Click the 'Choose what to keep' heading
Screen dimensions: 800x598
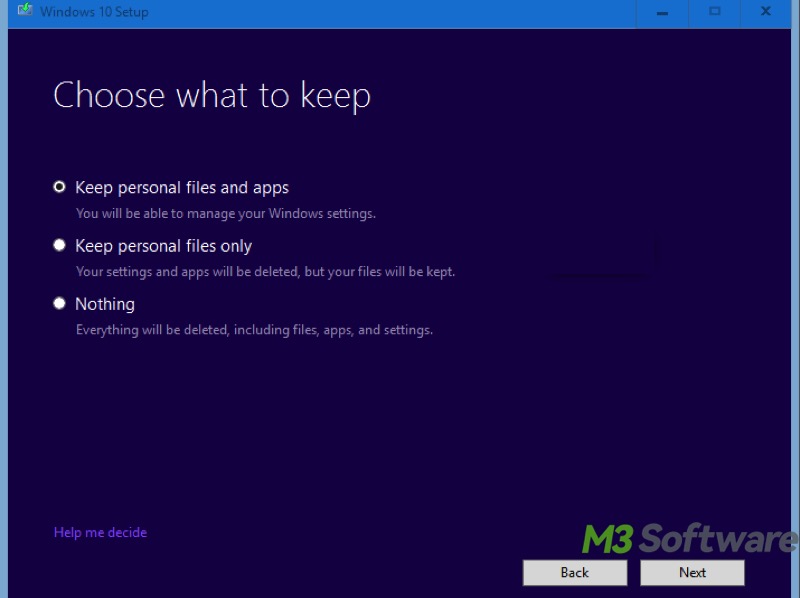[212, 96]
